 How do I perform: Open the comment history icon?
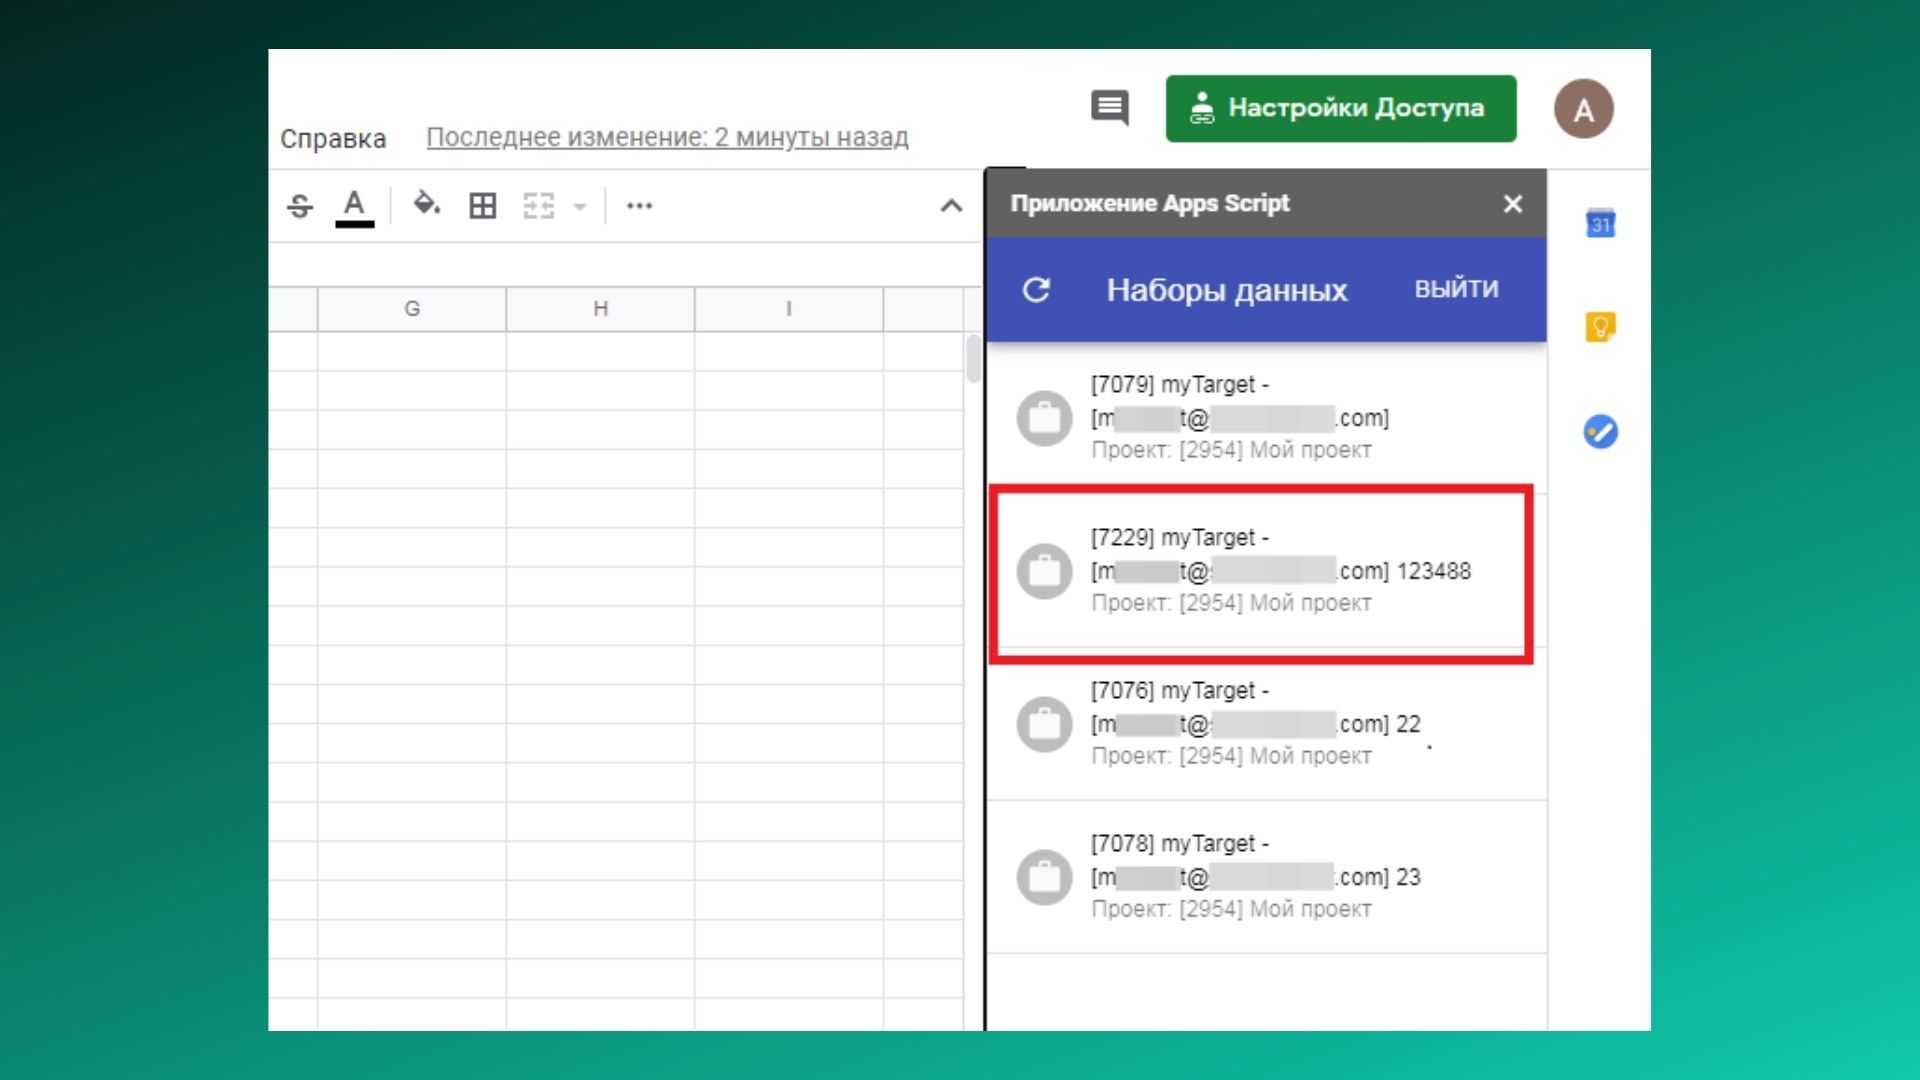(x=1110, y=108)
